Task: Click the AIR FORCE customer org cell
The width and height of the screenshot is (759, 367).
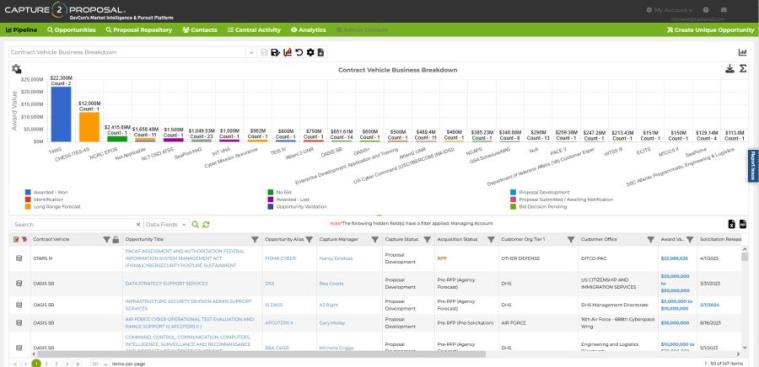Action: pyautogui.click(x=537, y=322)
